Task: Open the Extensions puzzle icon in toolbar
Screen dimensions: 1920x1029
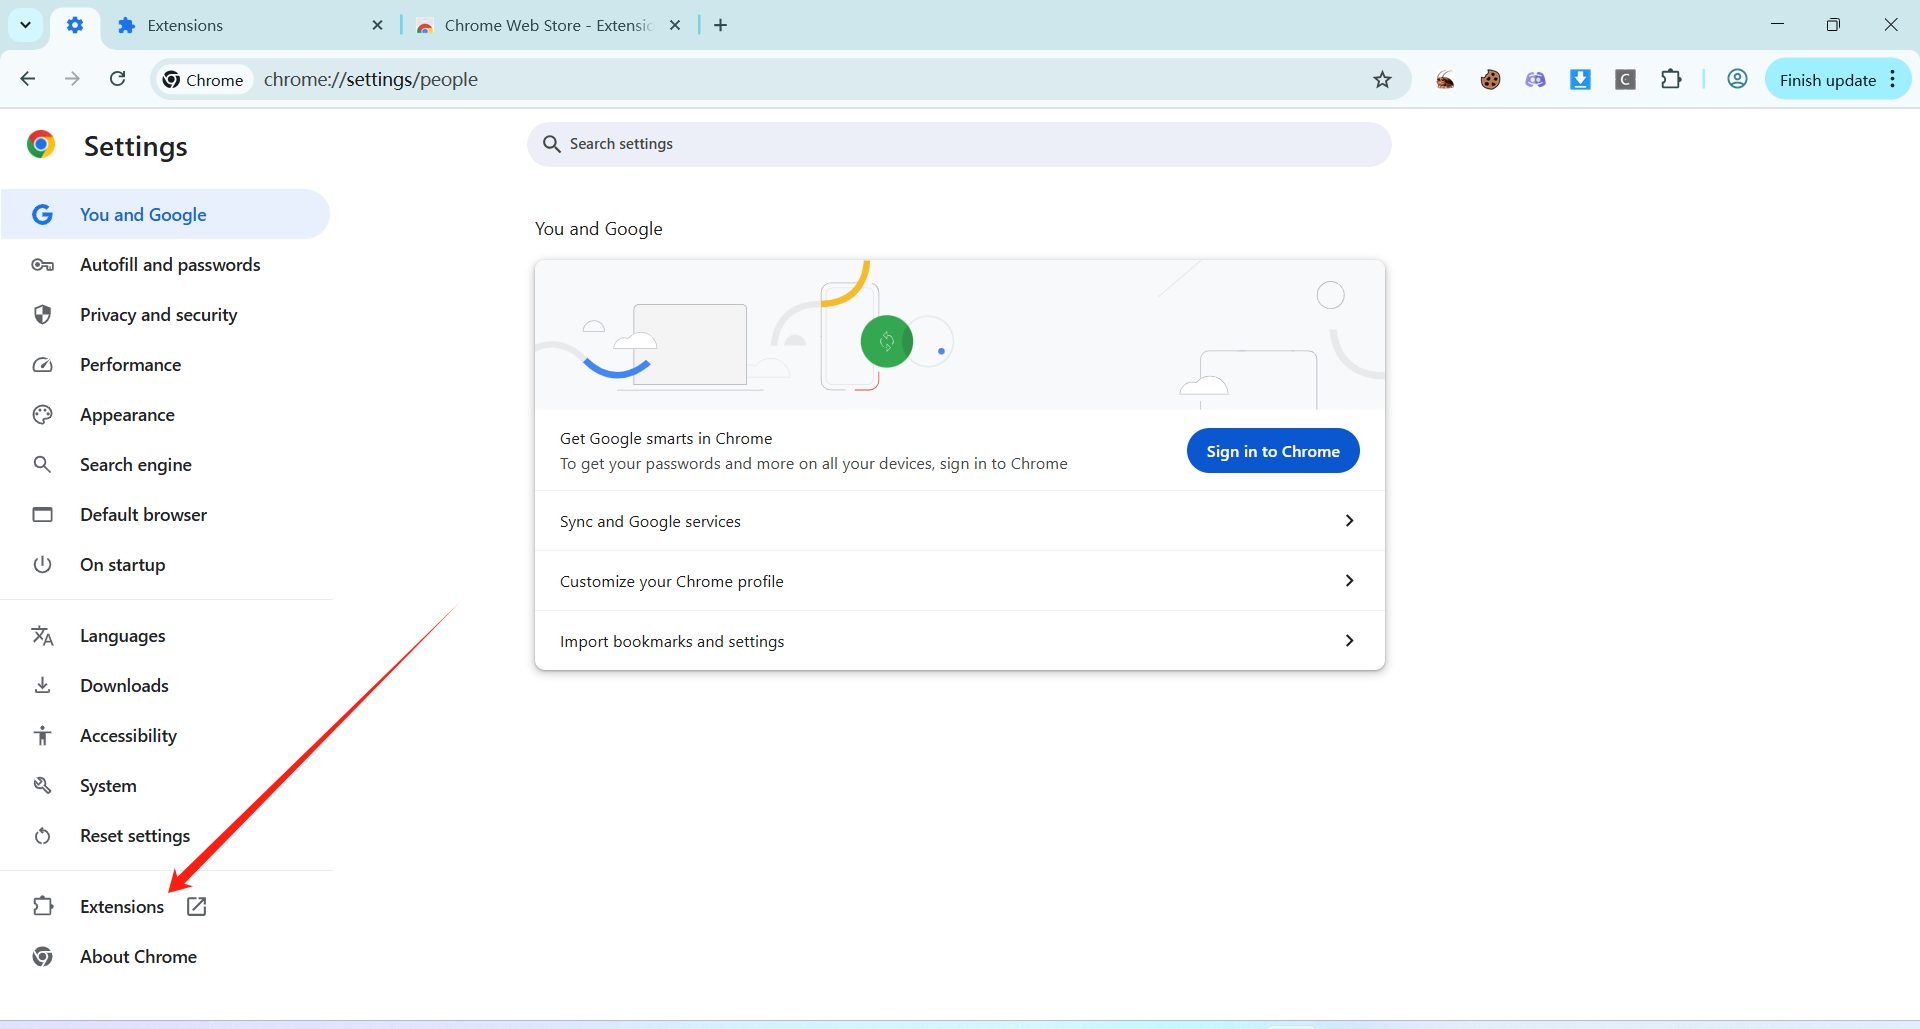Action: click(x=1671, y=80)
